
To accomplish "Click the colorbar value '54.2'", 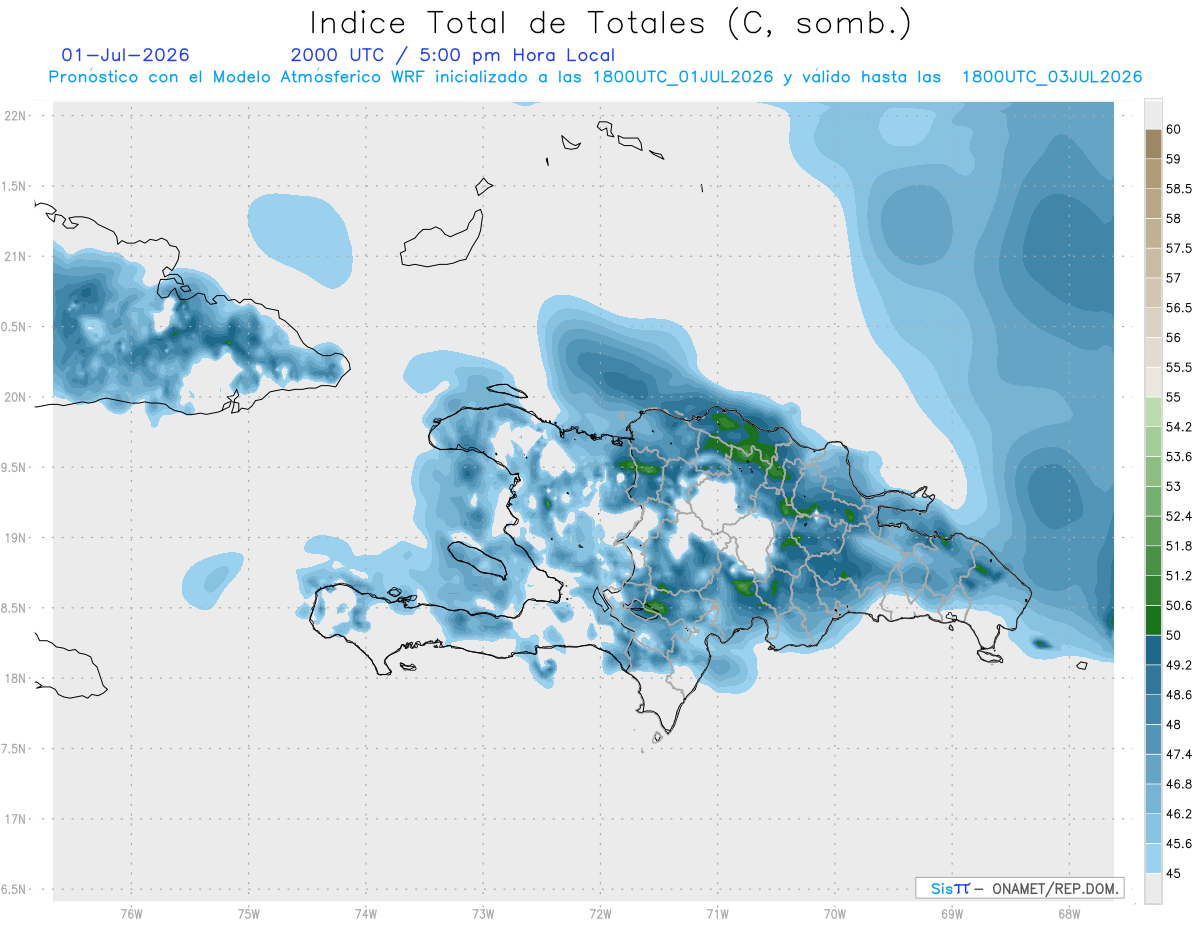I will [x=1178, y=427].
